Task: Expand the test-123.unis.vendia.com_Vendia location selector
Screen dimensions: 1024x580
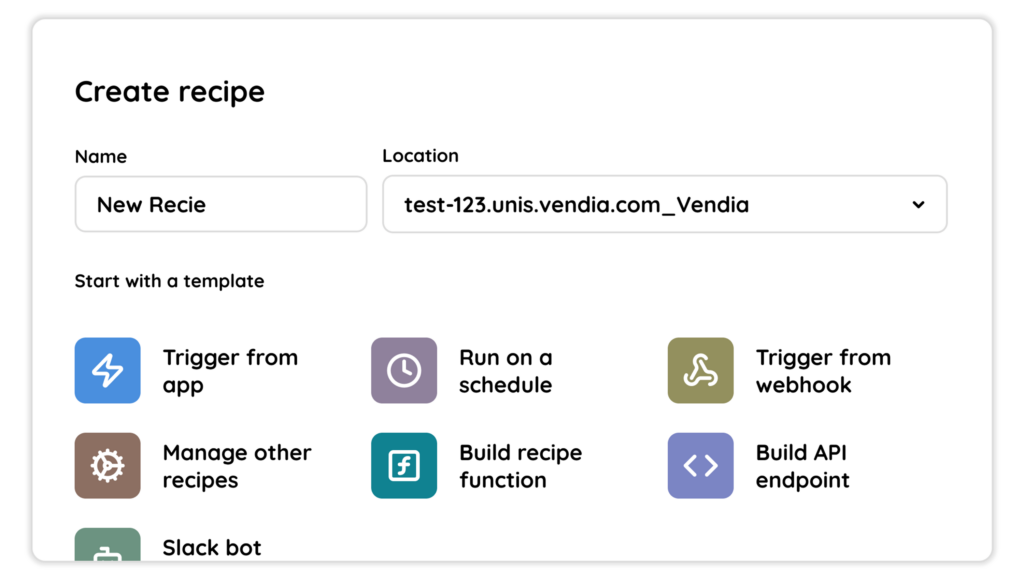Action: 665,204
